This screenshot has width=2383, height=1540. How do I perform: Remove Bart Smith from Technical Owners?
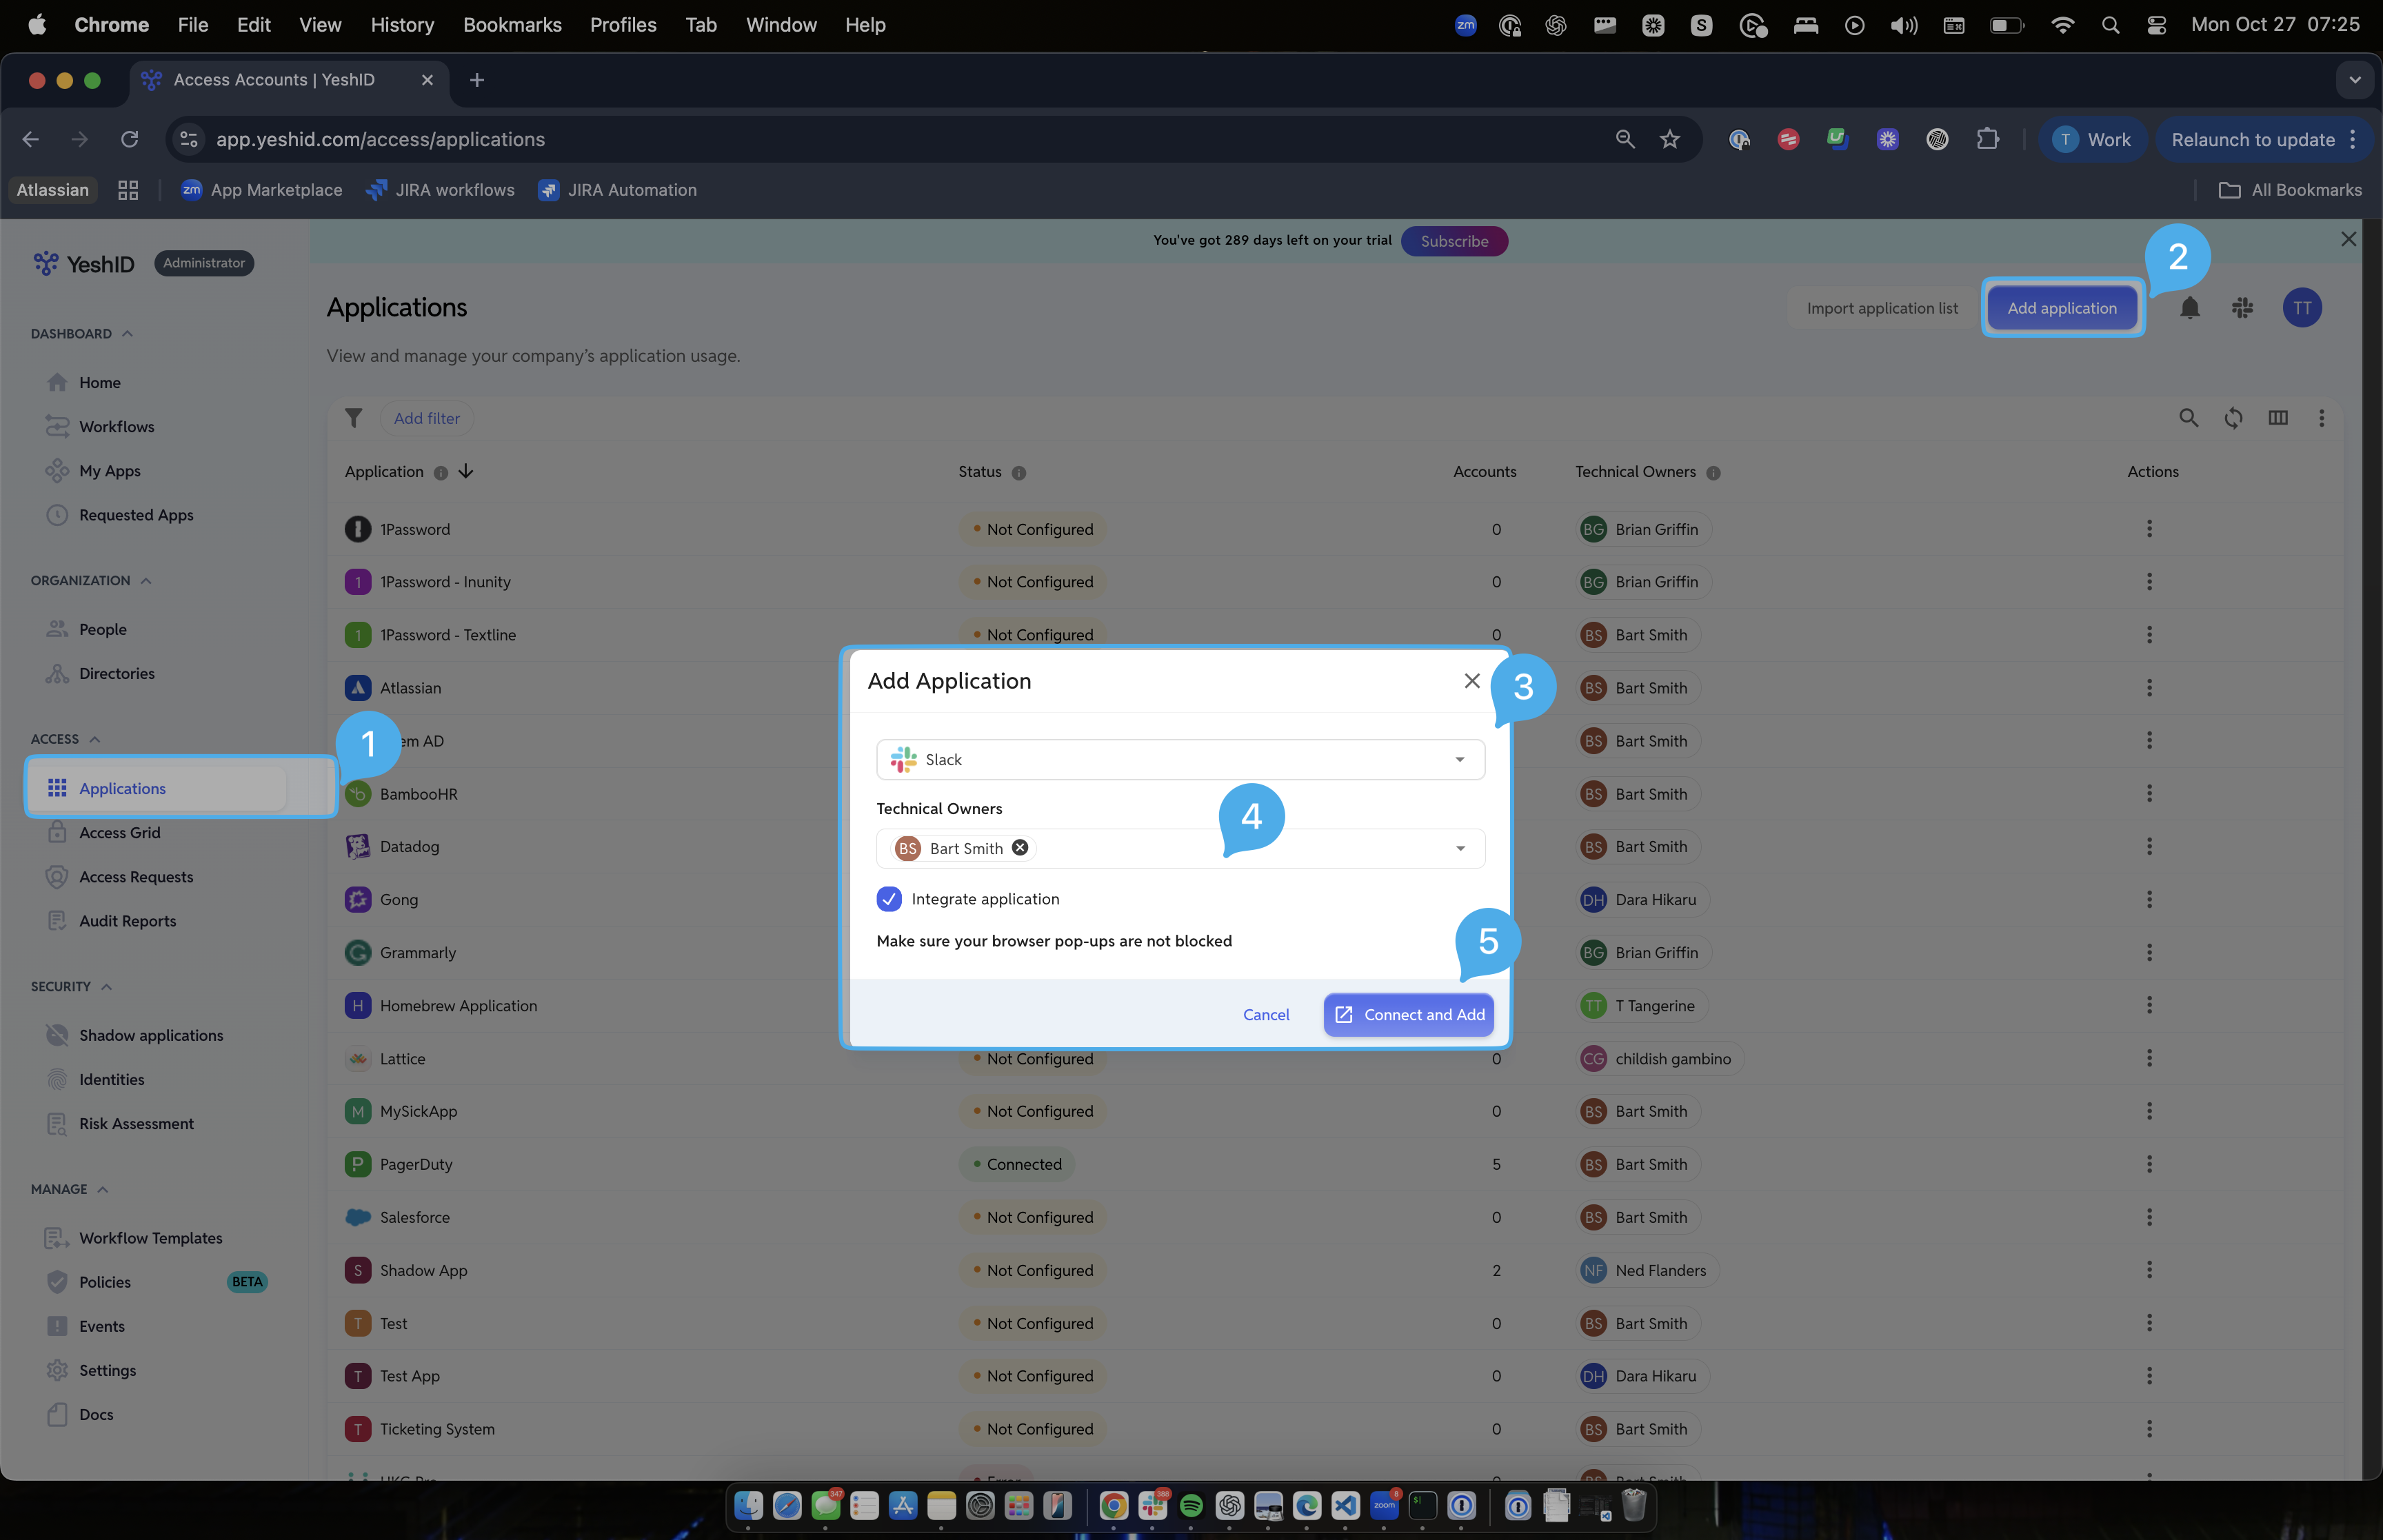click(x=1019, y=847)
